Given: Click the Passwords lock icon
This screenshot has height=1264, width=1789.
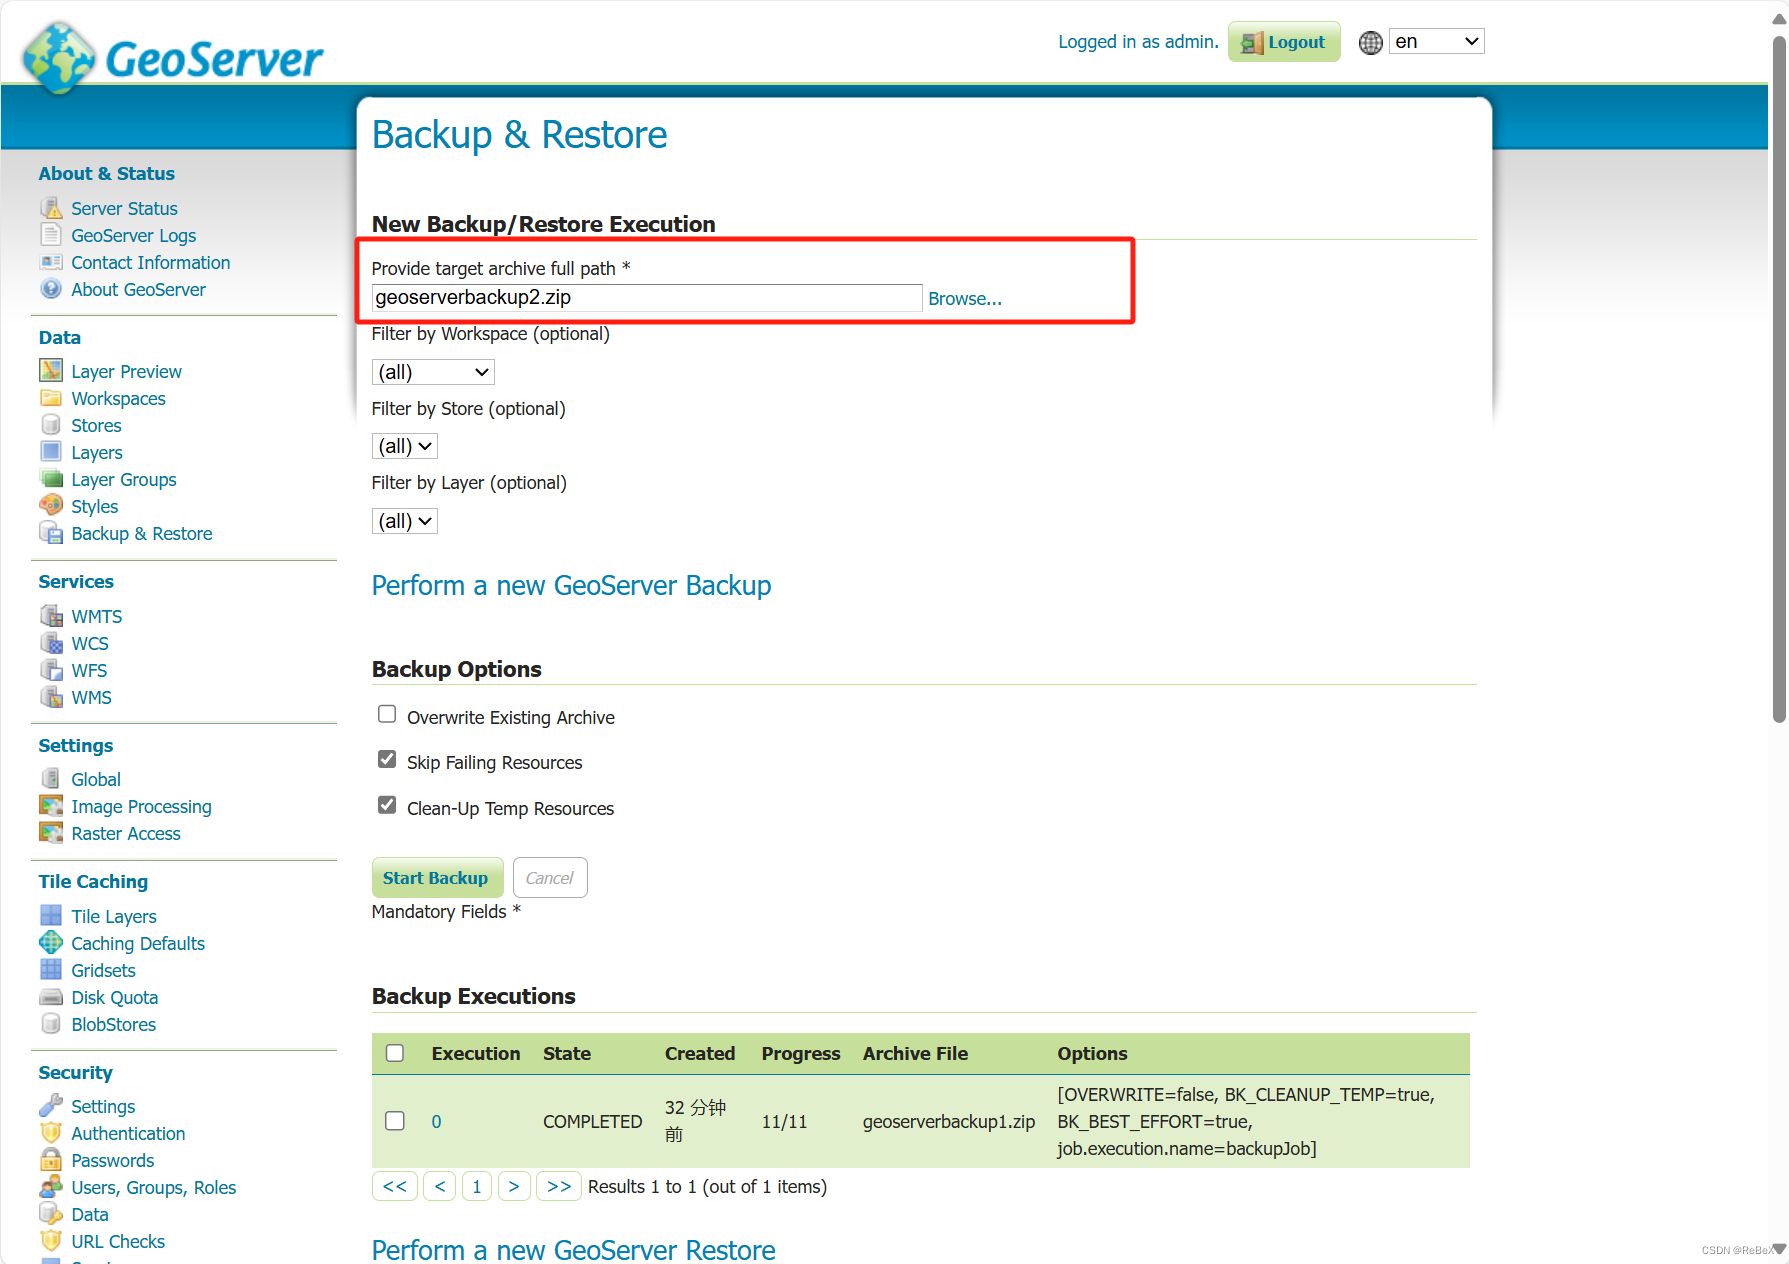Looking at the screenshot, I should (51, 1160).
